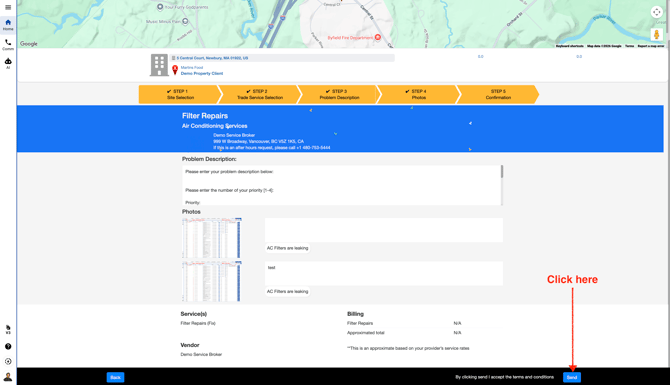
Task: Select Step 5 Confirmation
Action: pyautogui.click(x=497, y=94)
